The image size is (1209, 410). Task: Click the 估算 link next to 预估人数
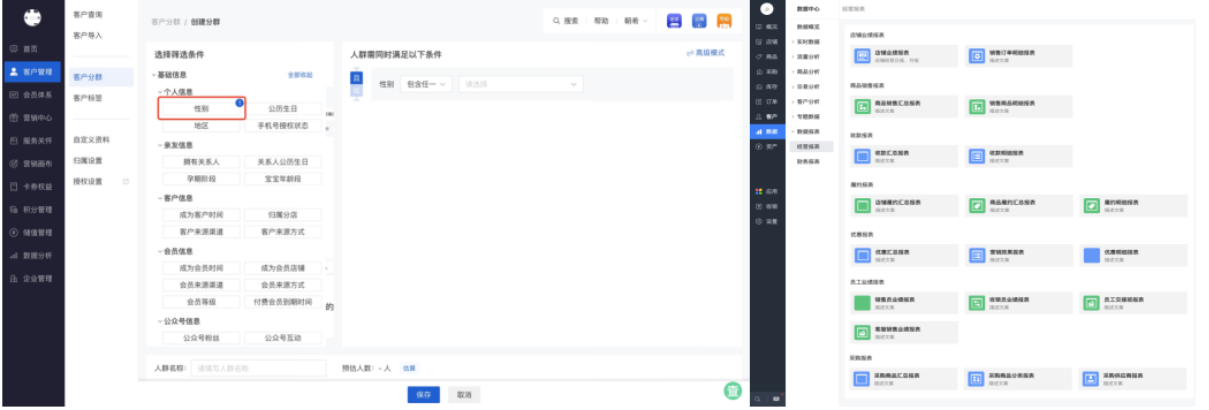409,368
